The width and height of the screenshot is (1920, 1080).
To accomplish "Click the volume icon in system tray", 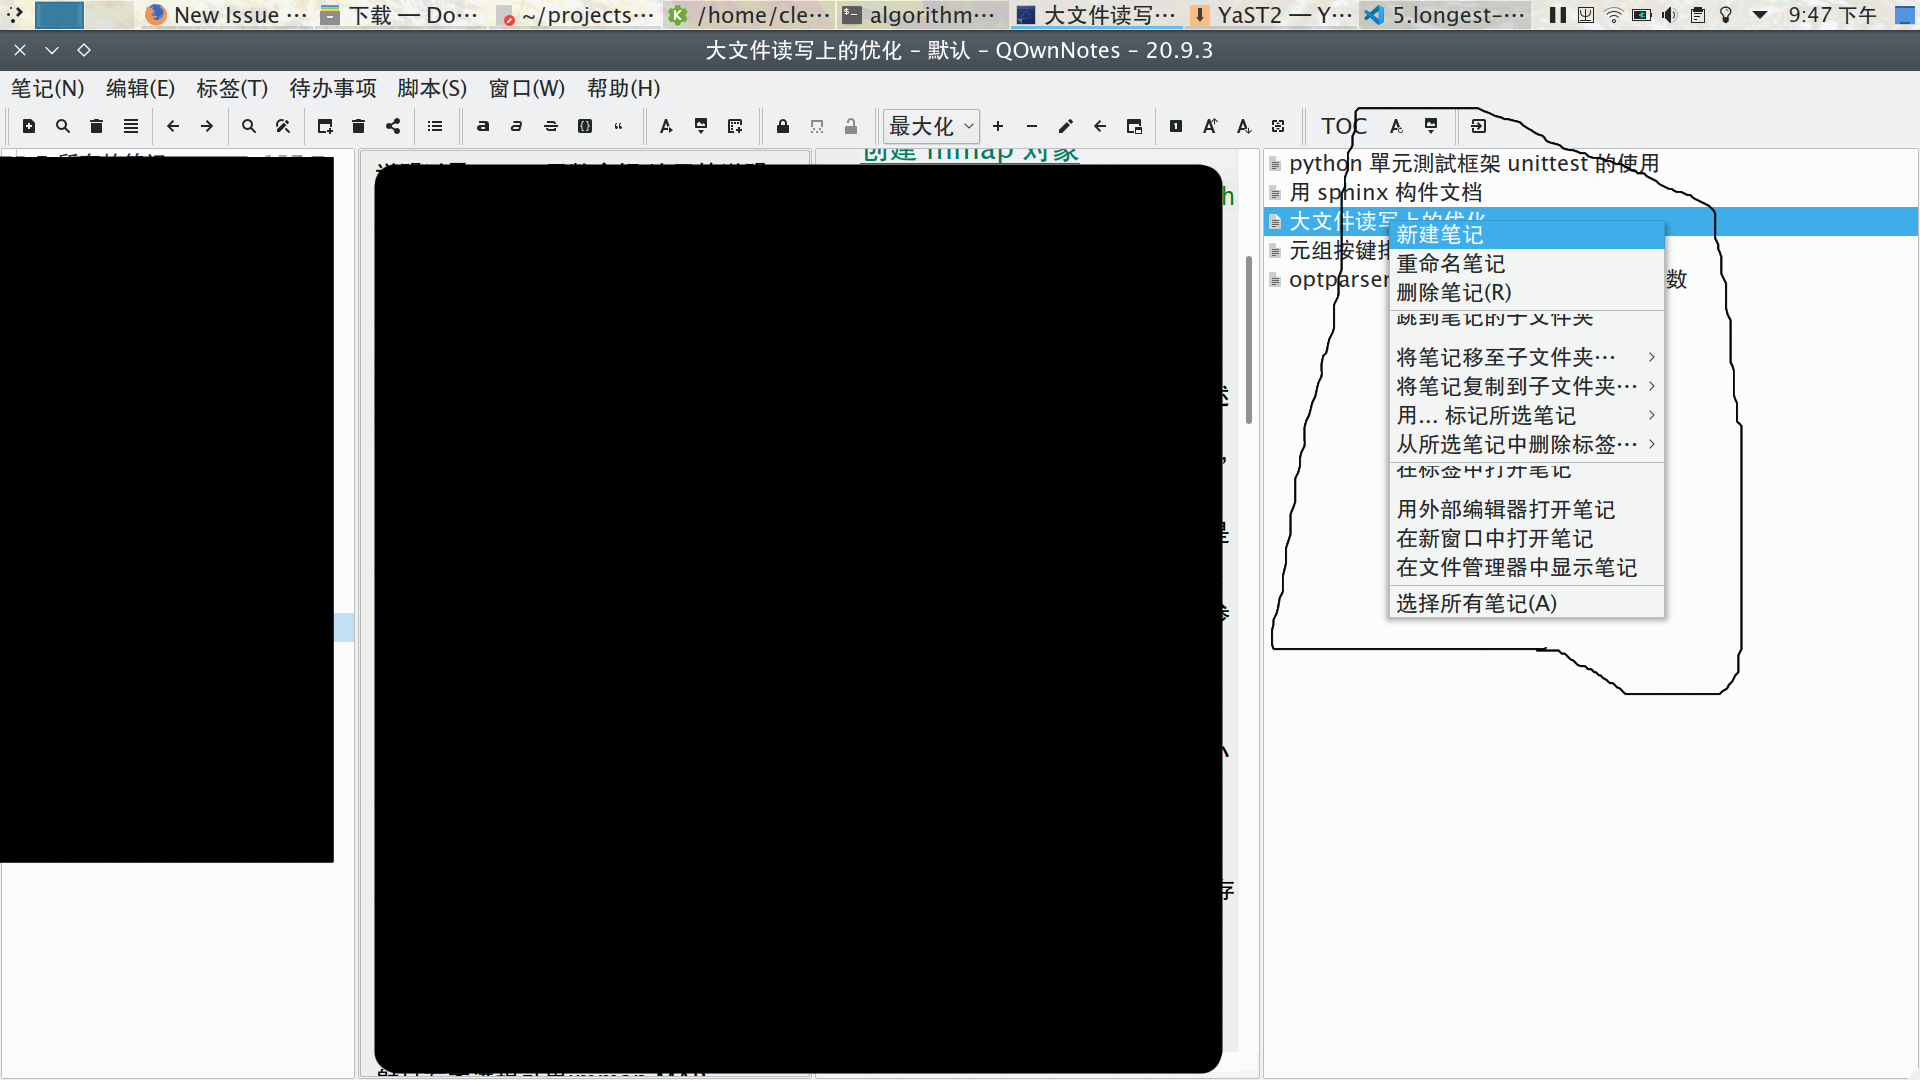I will coord(1669,15).
